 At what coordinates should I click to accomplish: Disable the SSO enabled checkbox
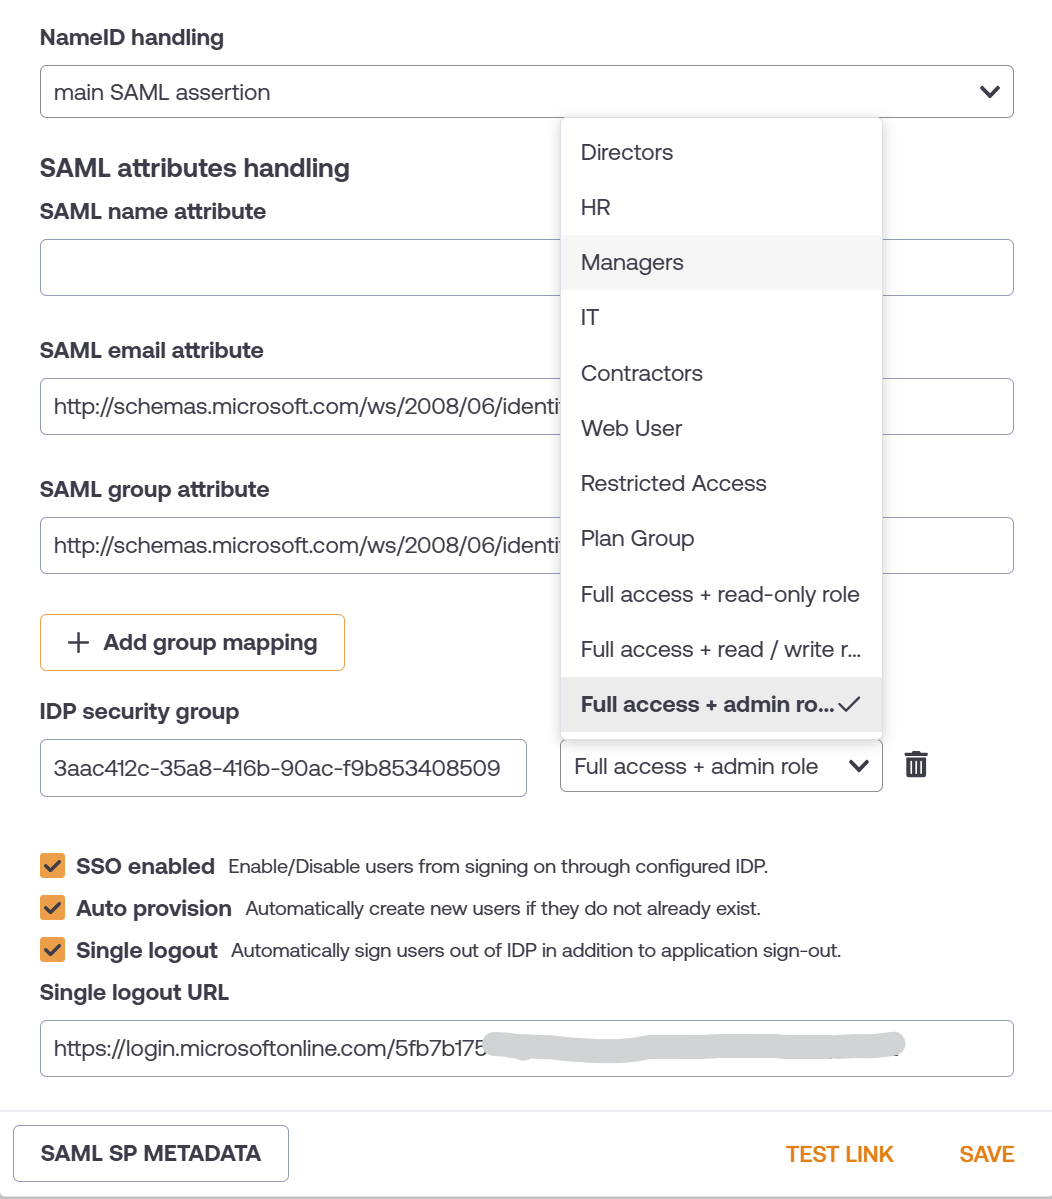[x=53, y=866]
